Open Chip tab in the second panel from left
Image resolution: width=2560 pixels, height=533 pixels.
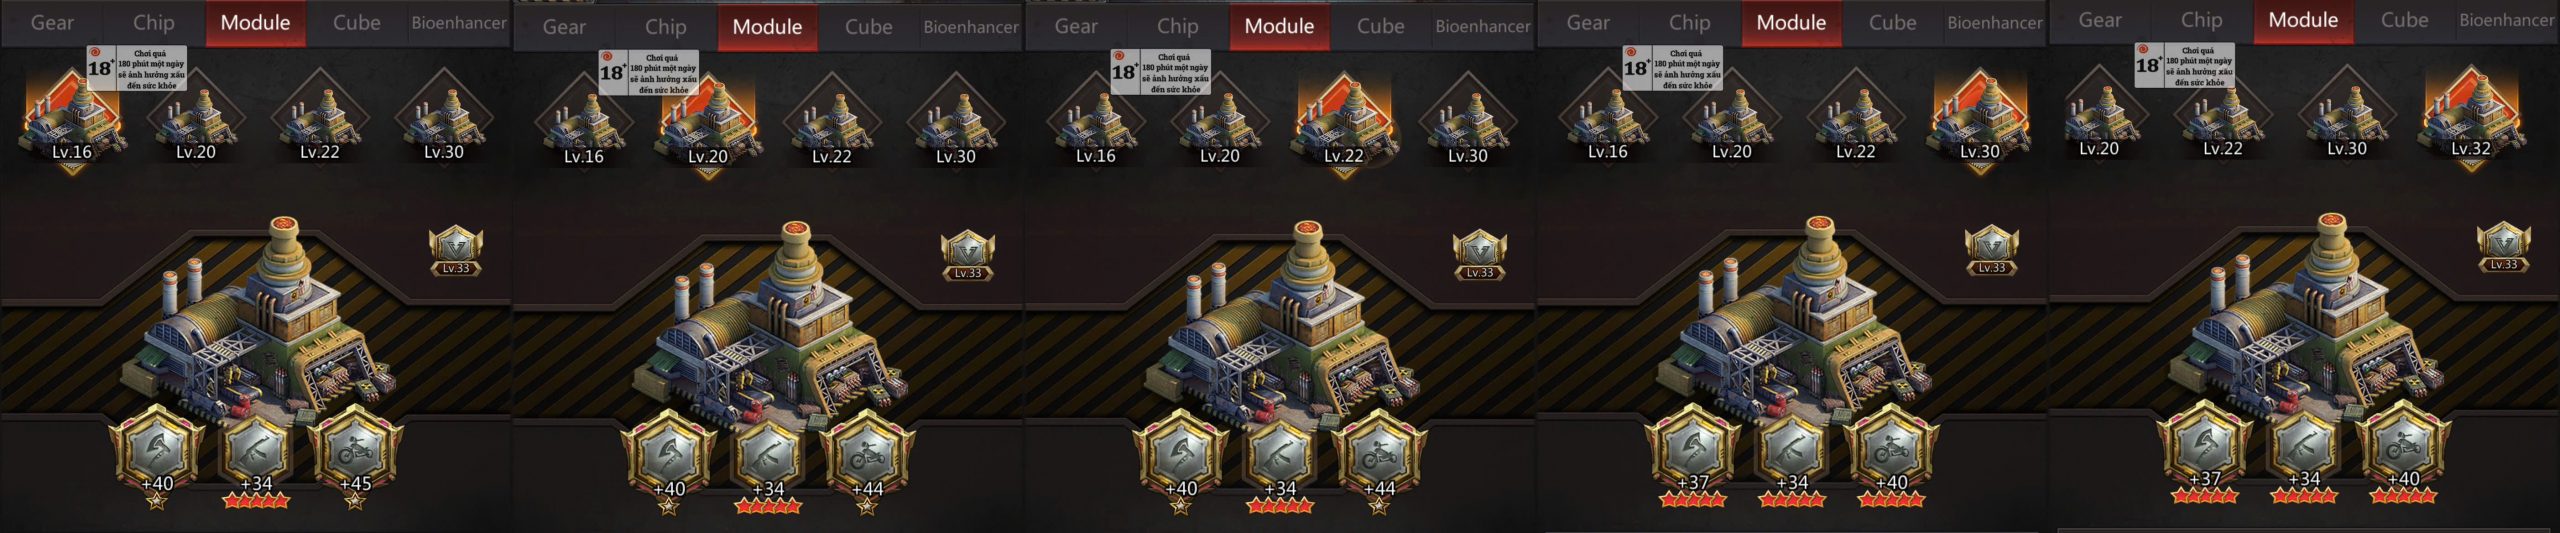coord(665,26)
